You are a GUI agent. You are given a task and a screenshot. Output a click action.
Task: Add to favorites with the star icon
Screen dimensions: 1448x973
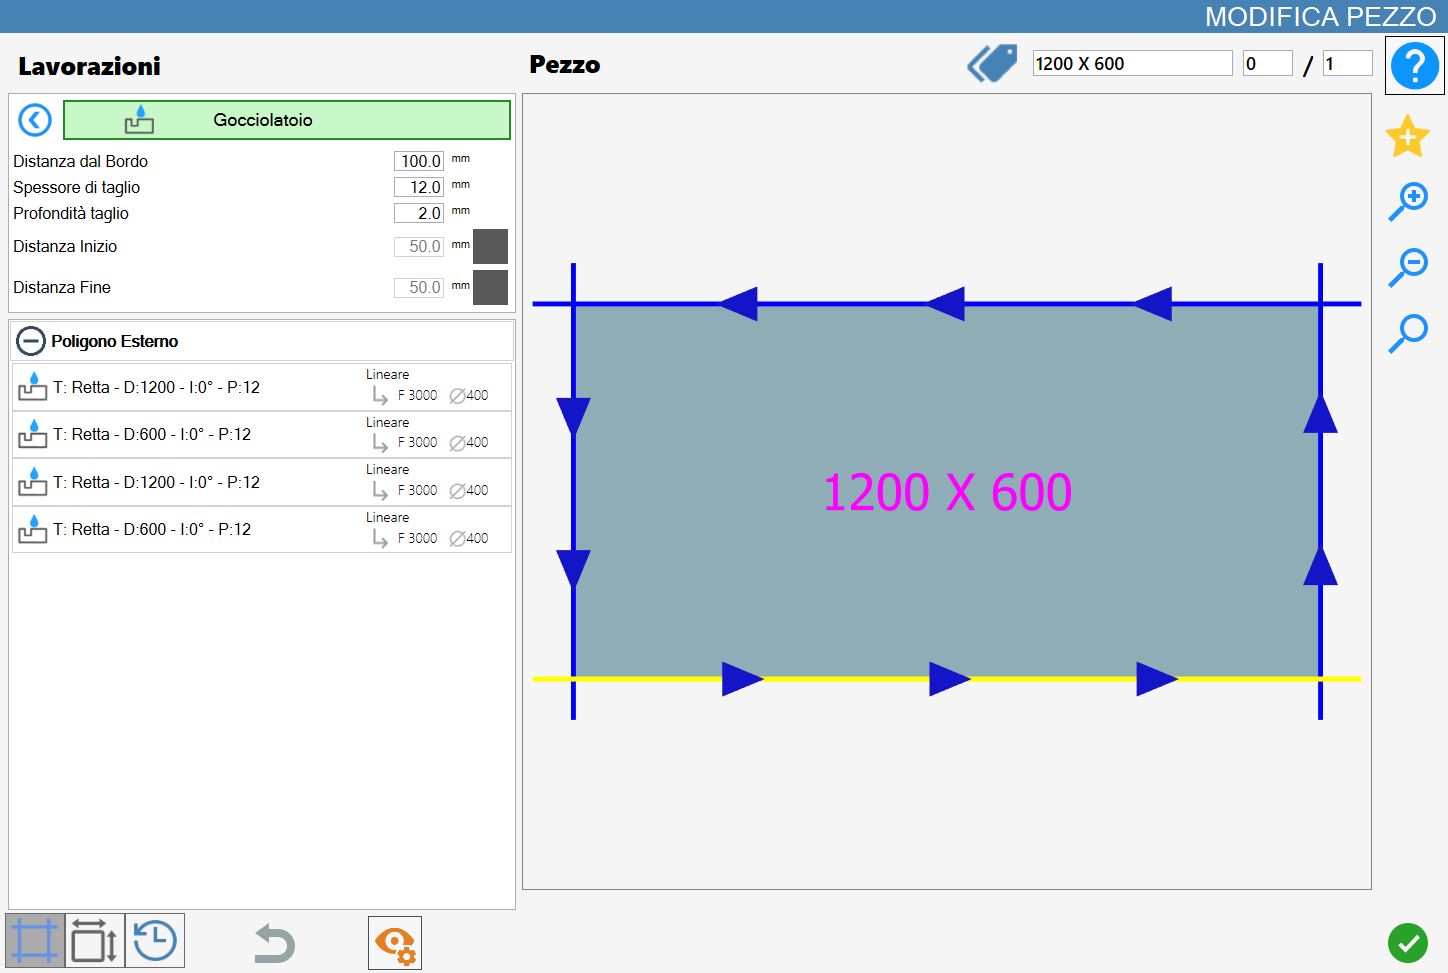(1407, 136)
